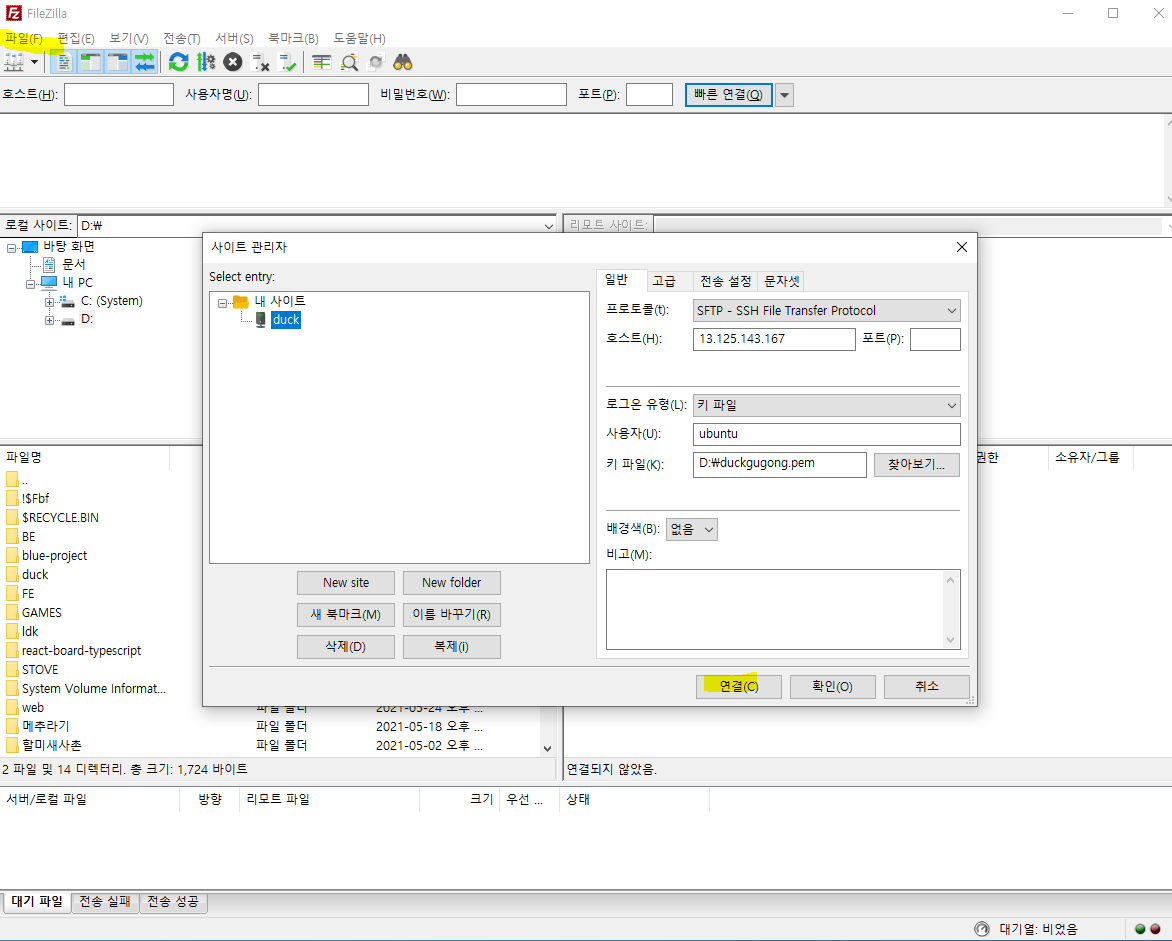Select the blue-project folder in local list

[55, 555]
